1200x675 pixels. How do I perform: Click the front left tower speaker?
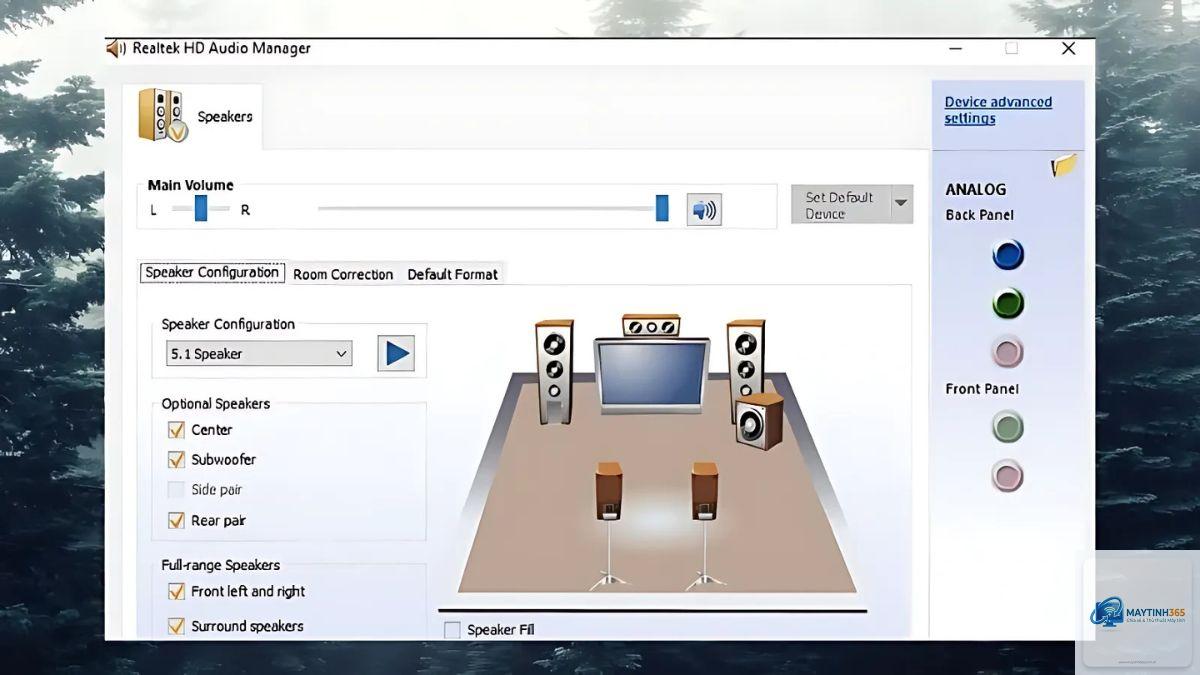[x=554, y=371]
